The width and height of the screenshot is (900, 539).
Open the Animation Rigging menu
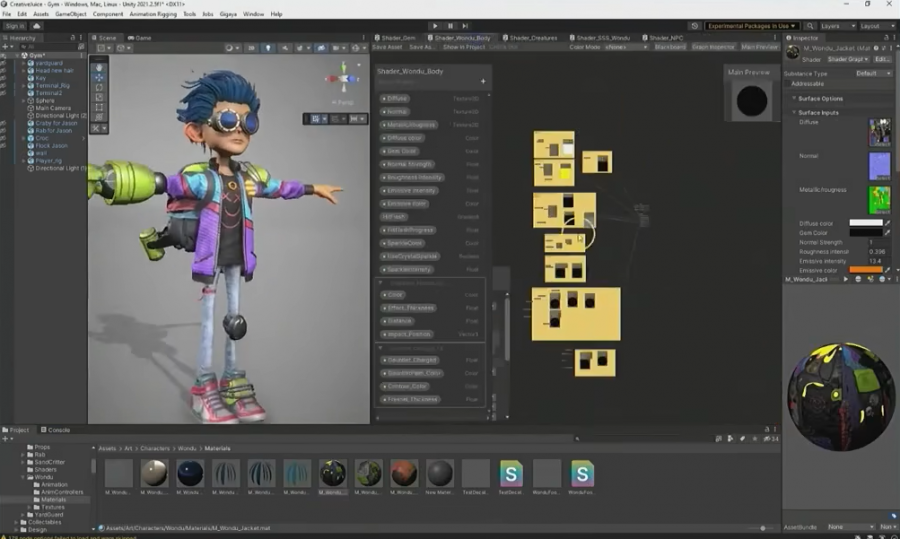click(153, 14)
